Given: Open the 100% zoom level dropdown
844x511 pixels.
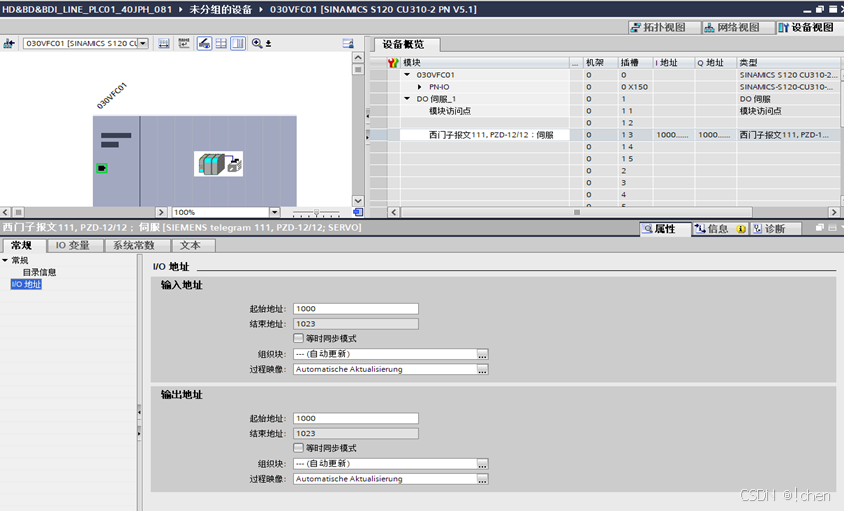Looking at the screenshot, I should click(275, 212).
